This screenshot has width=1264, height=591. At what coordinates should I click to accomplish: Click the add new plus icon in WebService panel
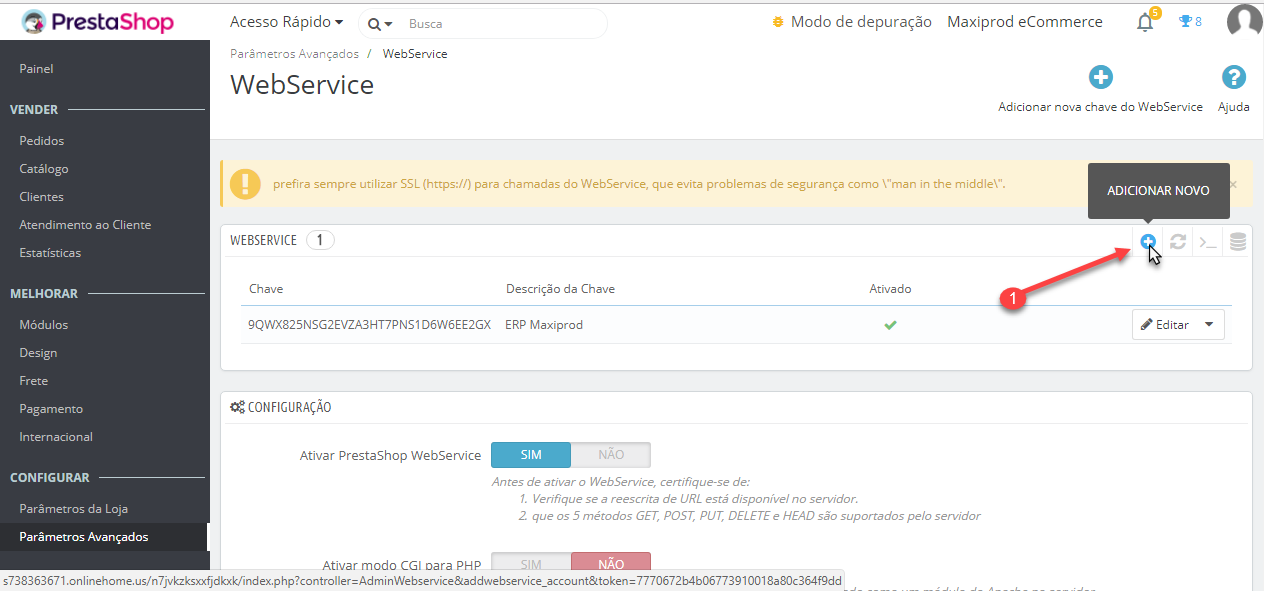click(1148, 241)
